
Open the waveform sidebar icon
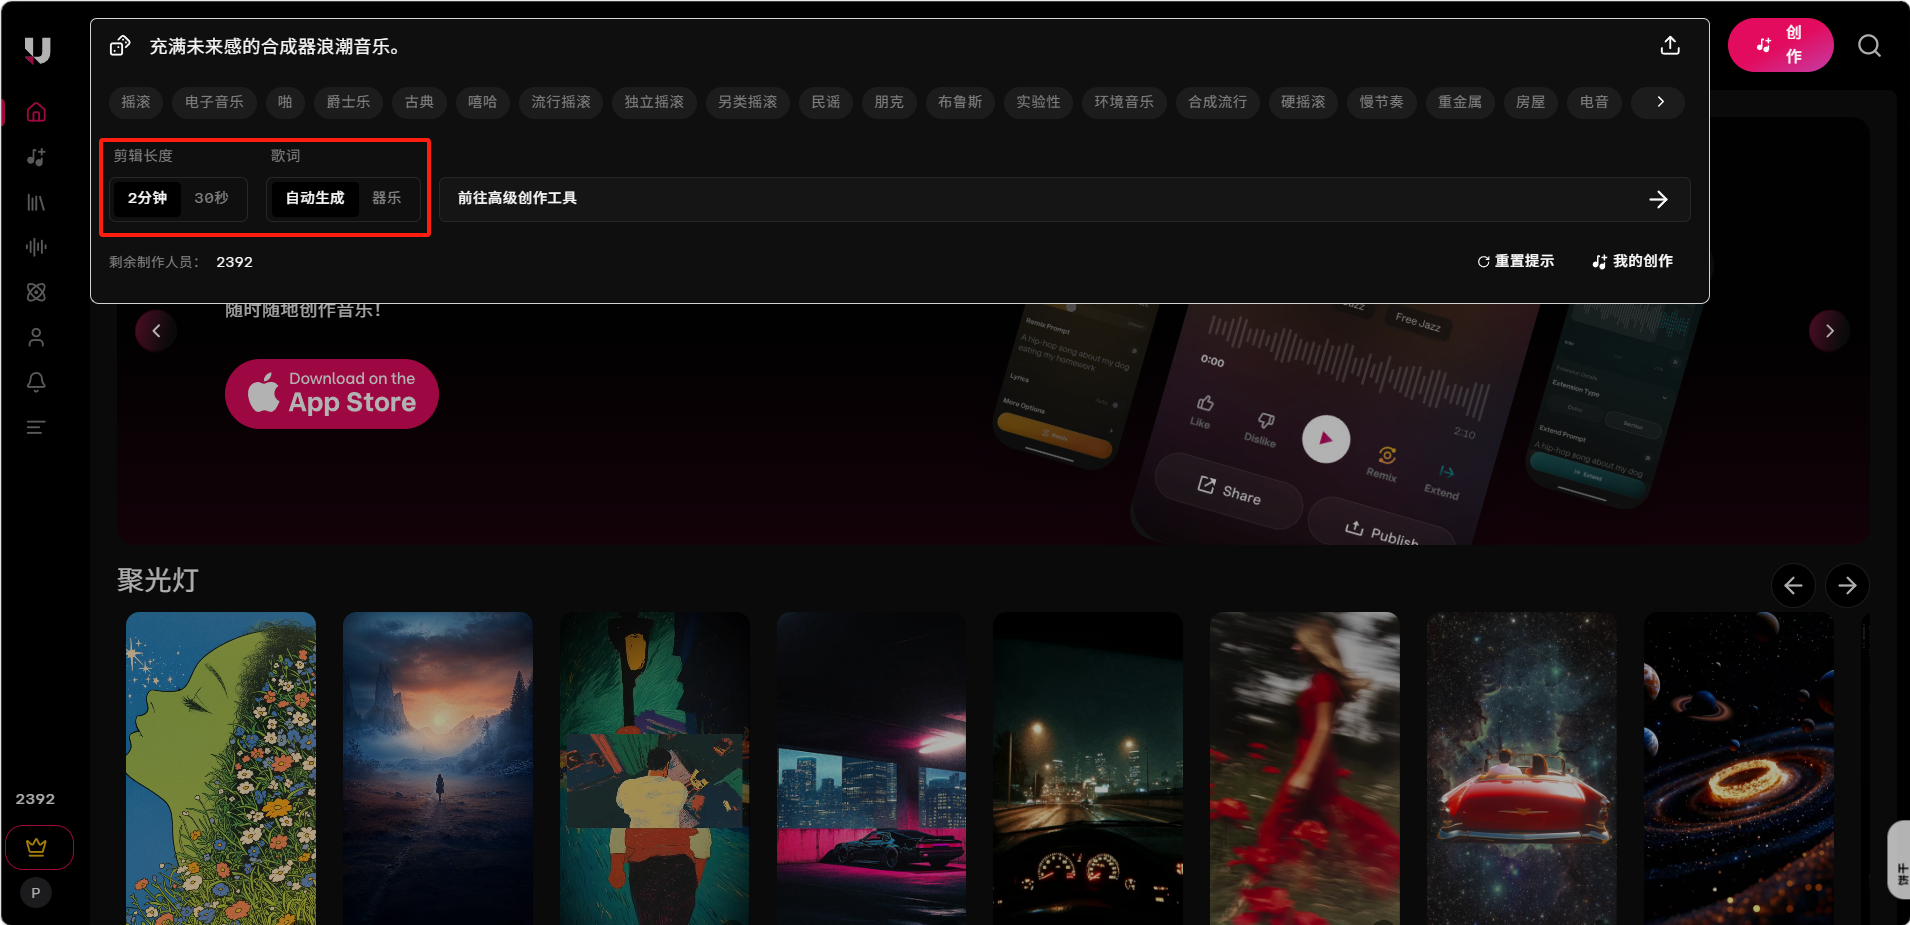point(36,247)
